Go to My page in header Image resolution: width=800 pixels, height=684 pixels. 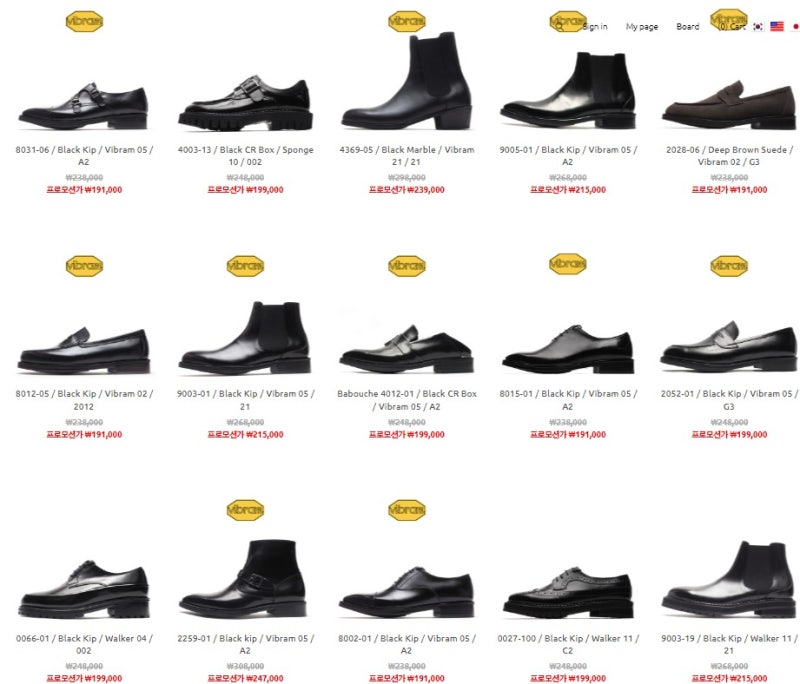(642, 27)
